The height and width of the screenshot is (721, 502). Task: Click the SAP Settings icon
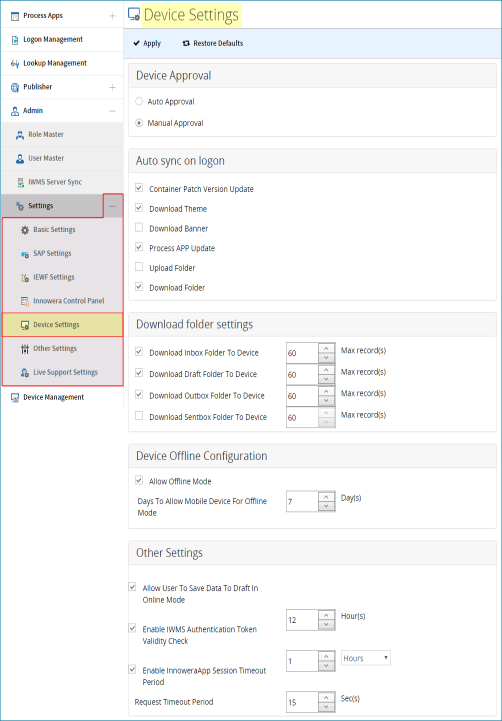[x=25, y=254]
